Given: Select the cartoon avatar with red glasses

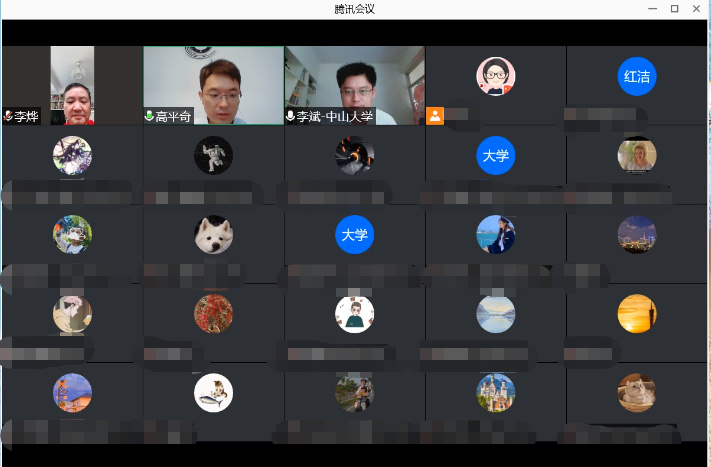Looking at the screenshot, I should pyautogui.click(x=495, y=77).
